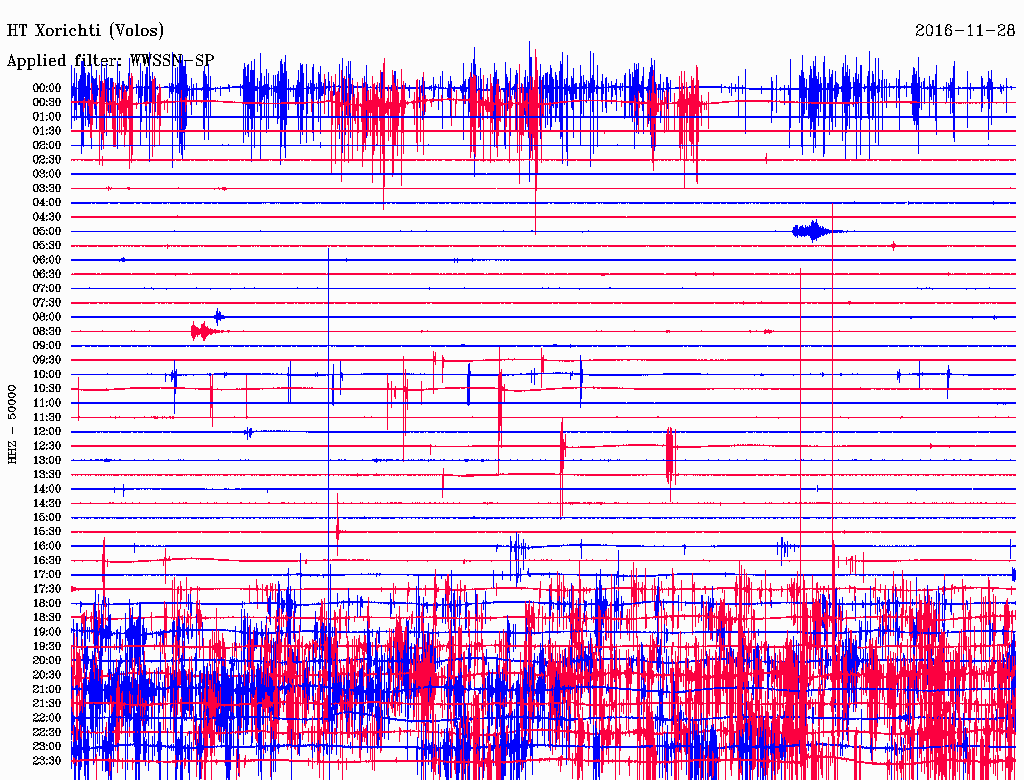Select the 03:00 time row label
Screen dimensions: 1024x780
(47, 174)
